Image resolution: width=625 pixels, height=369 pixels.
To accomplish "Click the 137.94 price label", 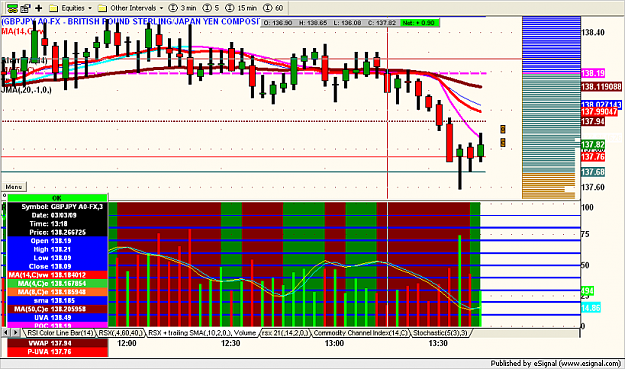I will click(593, 121).
